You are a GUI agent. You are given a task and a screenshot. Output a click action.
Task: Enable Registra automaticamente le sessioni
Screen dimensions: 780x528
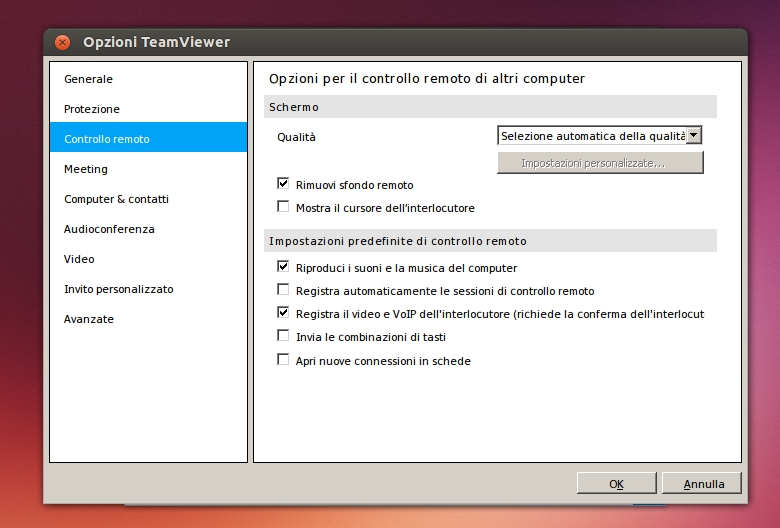(x=283, y=290)
